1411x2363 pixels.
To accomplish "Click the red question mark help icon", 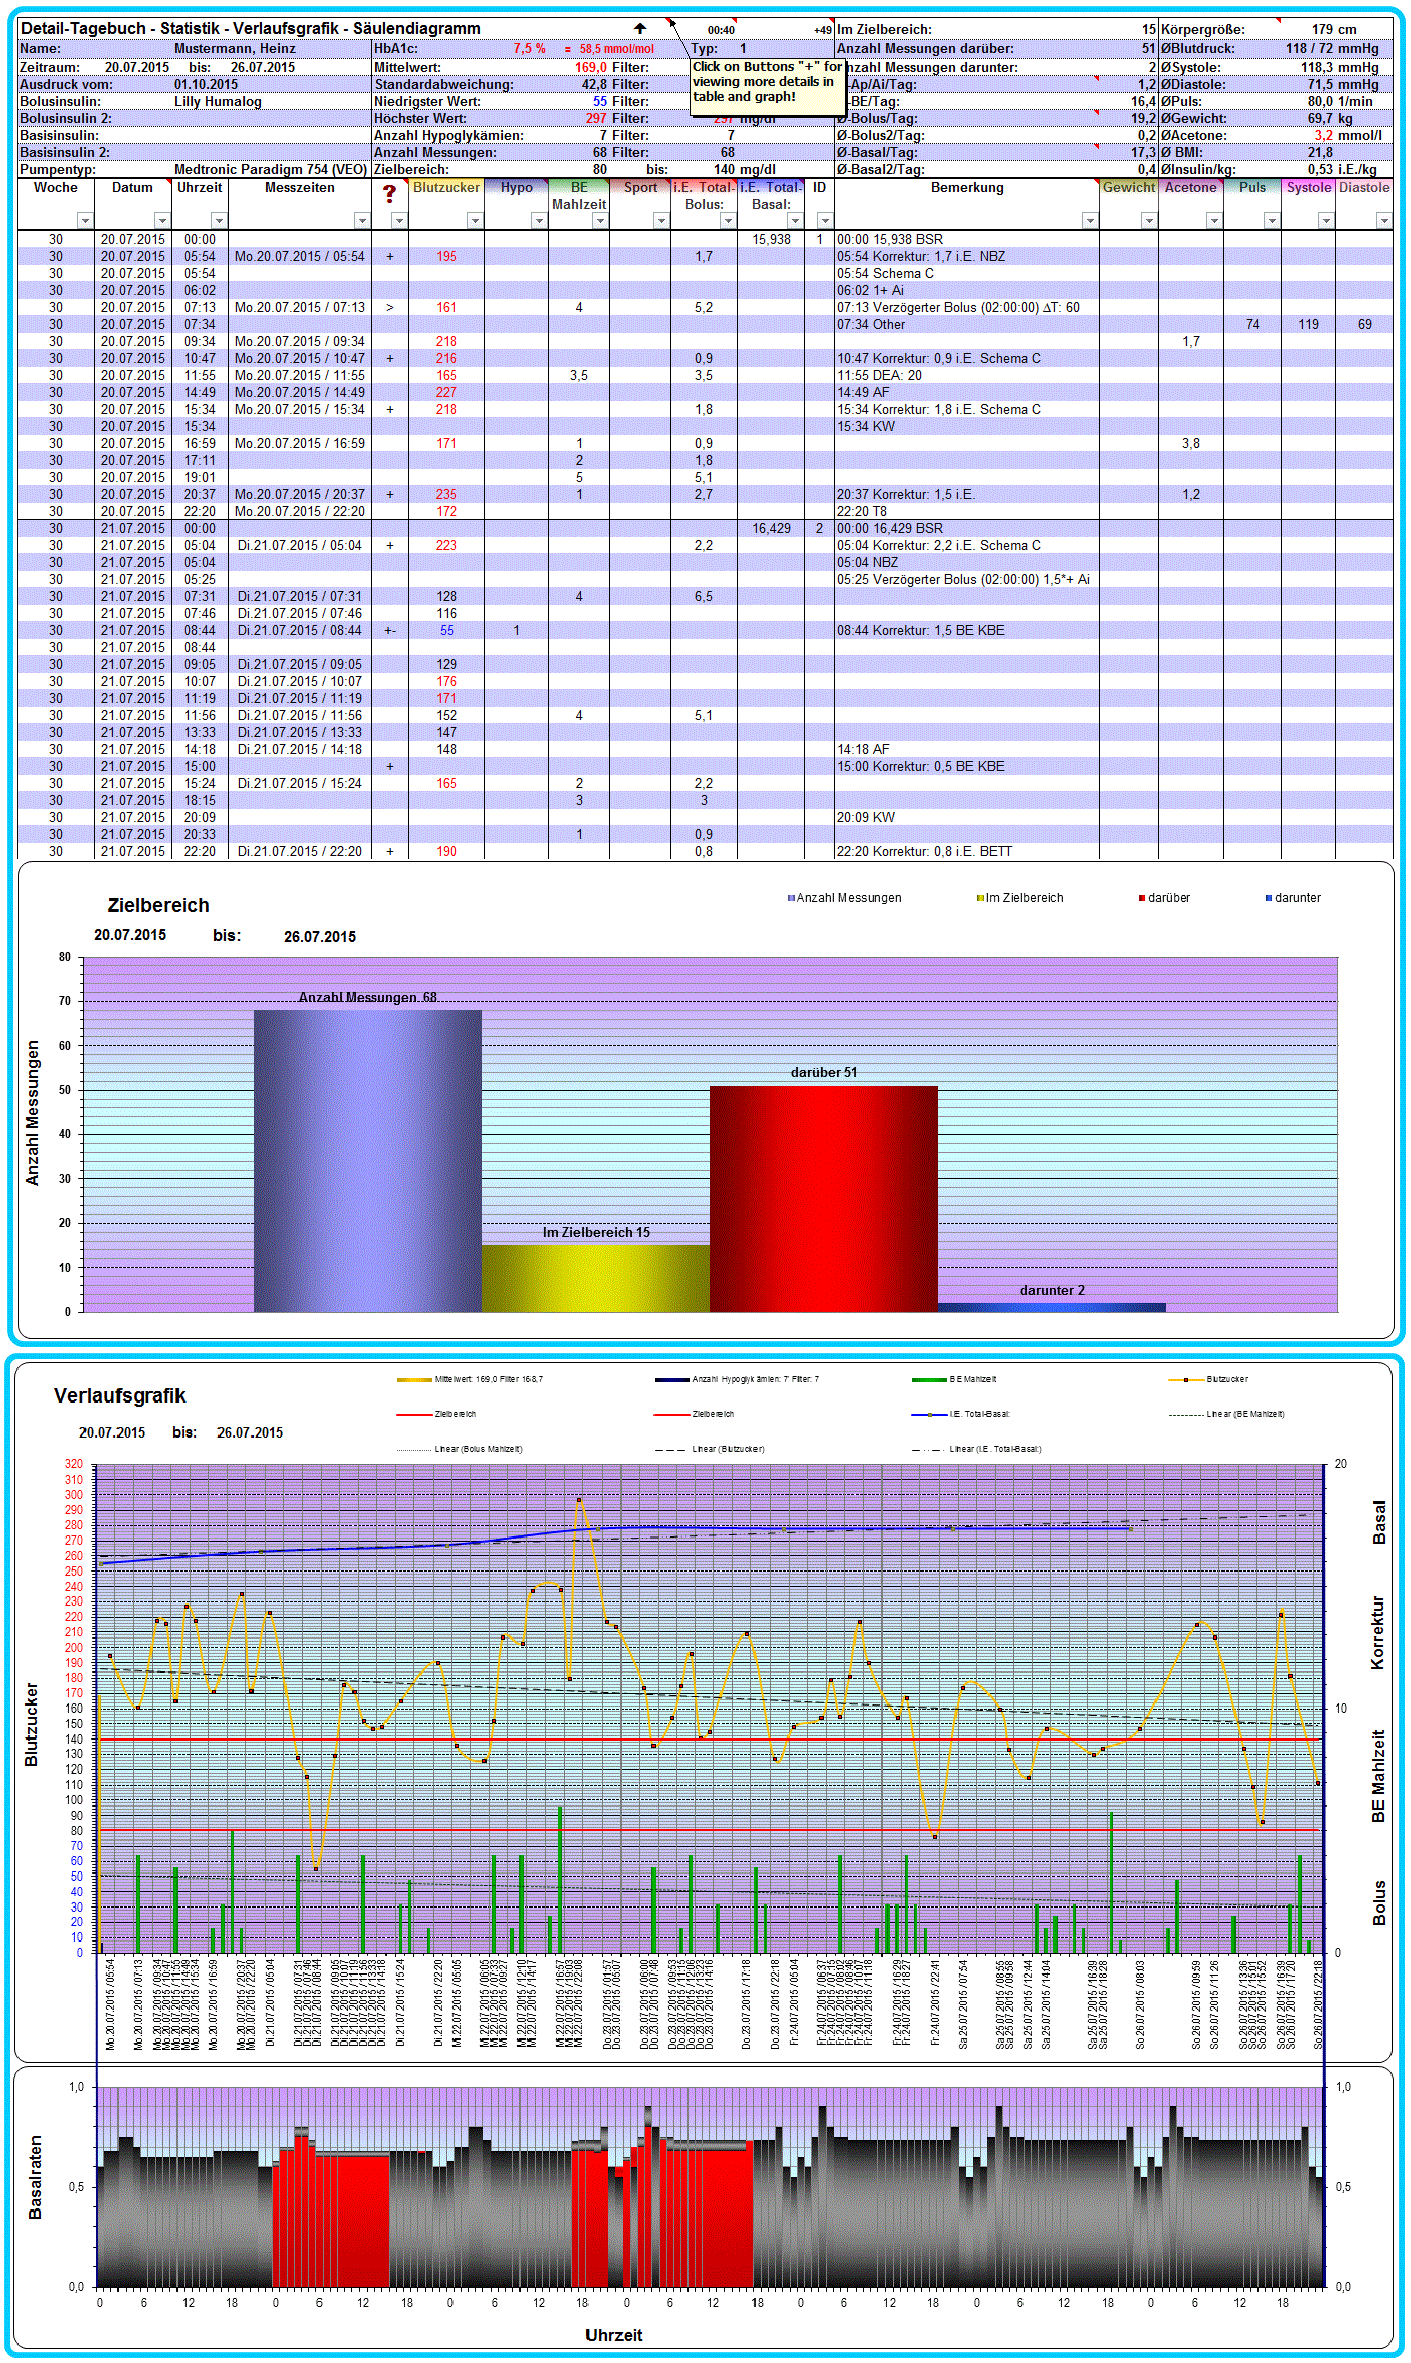I will [x=389, y=194].
